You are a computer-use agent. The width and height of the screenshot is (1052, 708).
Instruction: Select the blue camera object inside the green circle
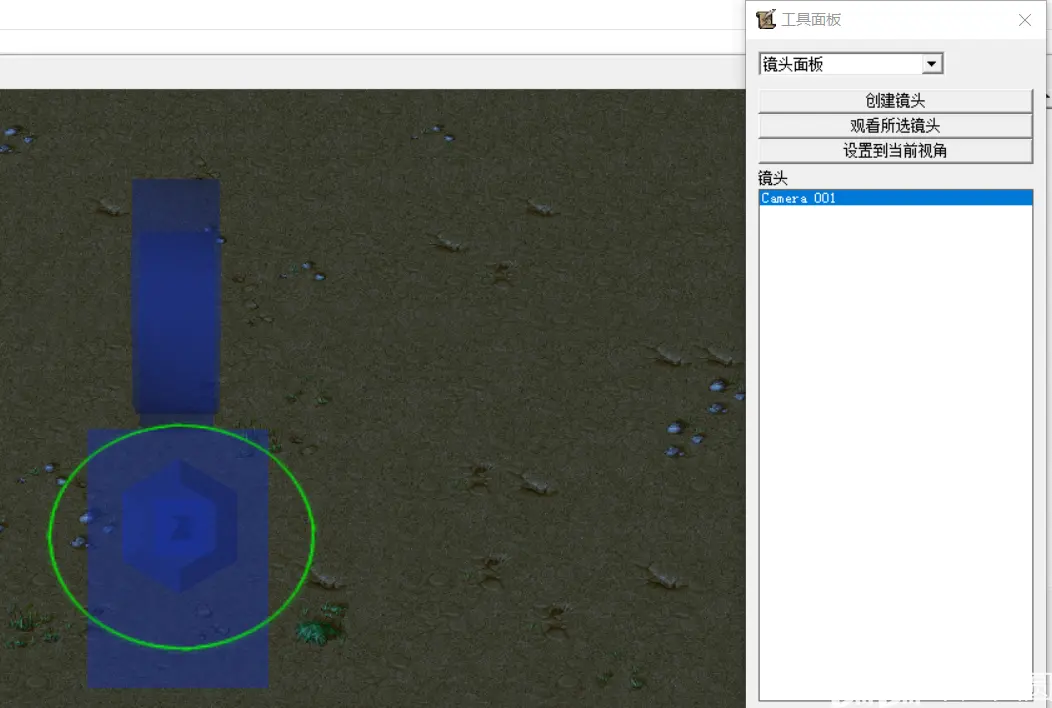(x=179, y=525)
